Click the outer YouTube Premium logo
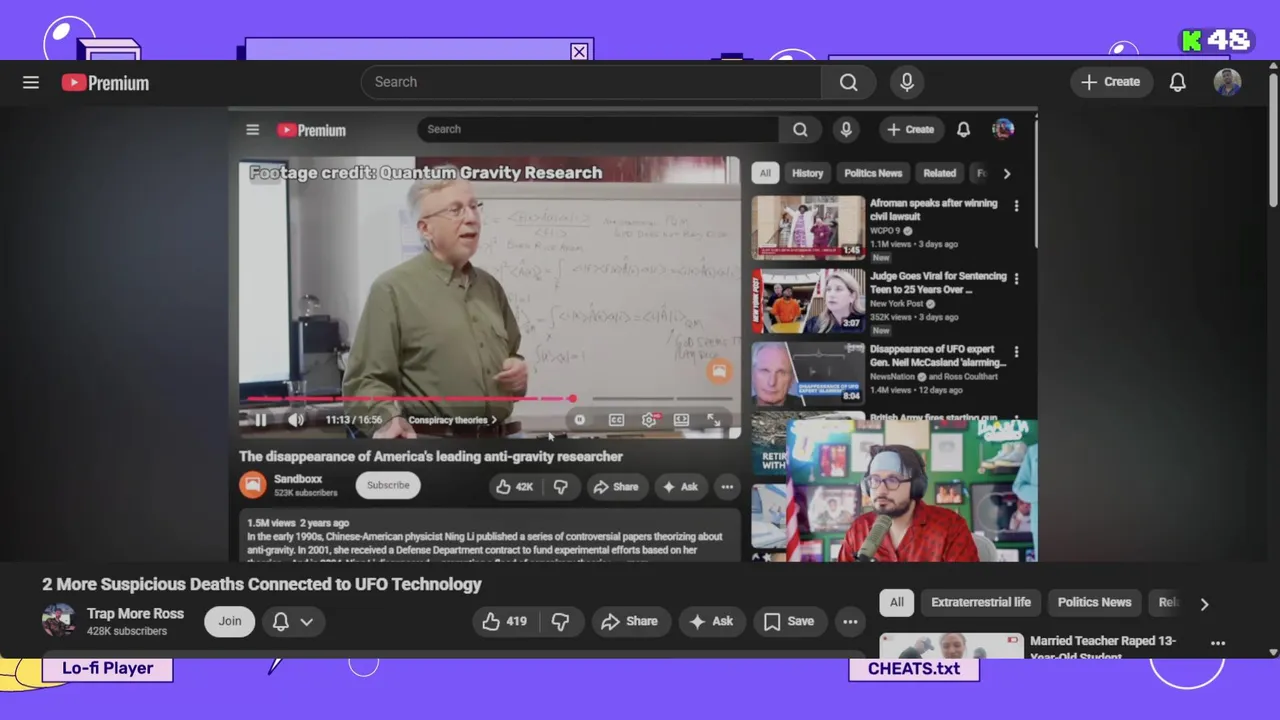The image size is (1280, 720). click(105, 83)
